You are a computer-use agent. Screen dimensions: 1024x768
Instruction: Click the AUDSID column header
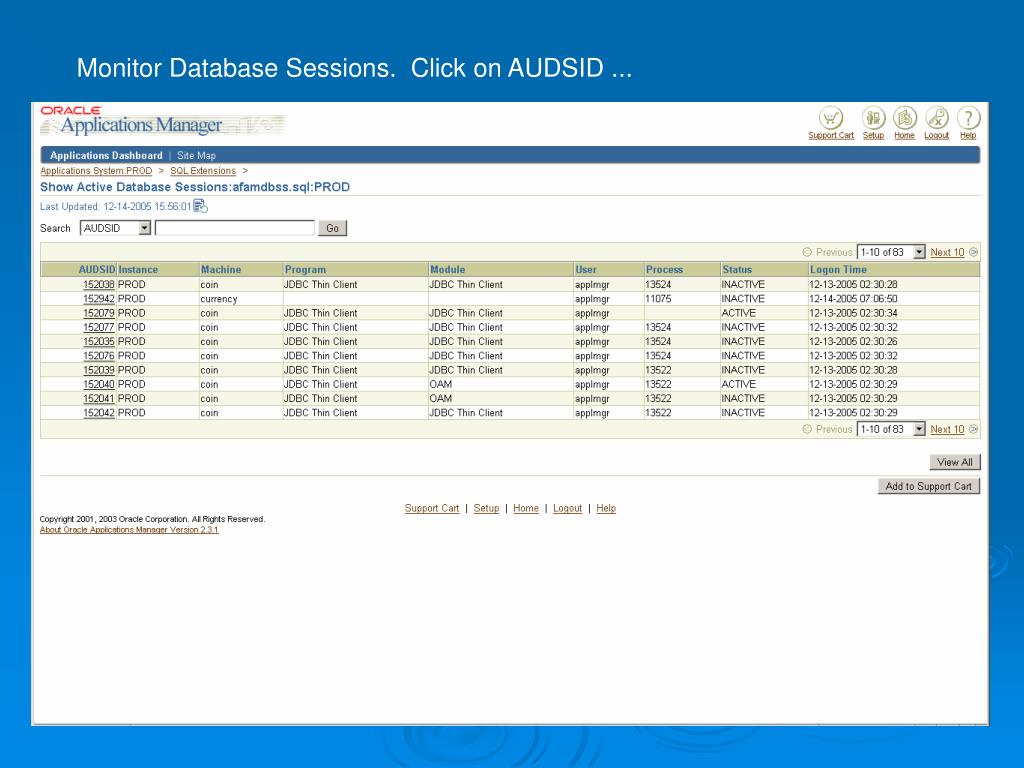pyautogui.click(x=97, y=270)
